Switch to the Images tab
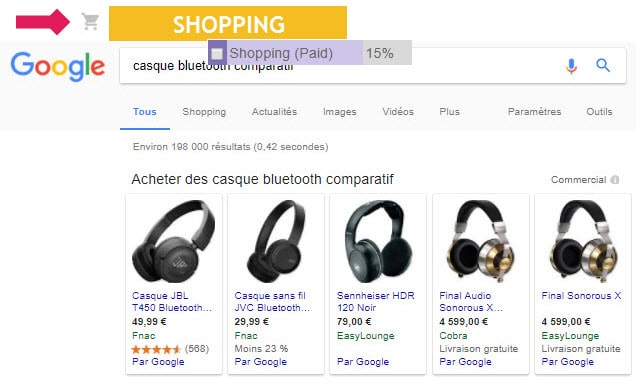Viewport: 636px width, 386px height. [x=339, y=112]
